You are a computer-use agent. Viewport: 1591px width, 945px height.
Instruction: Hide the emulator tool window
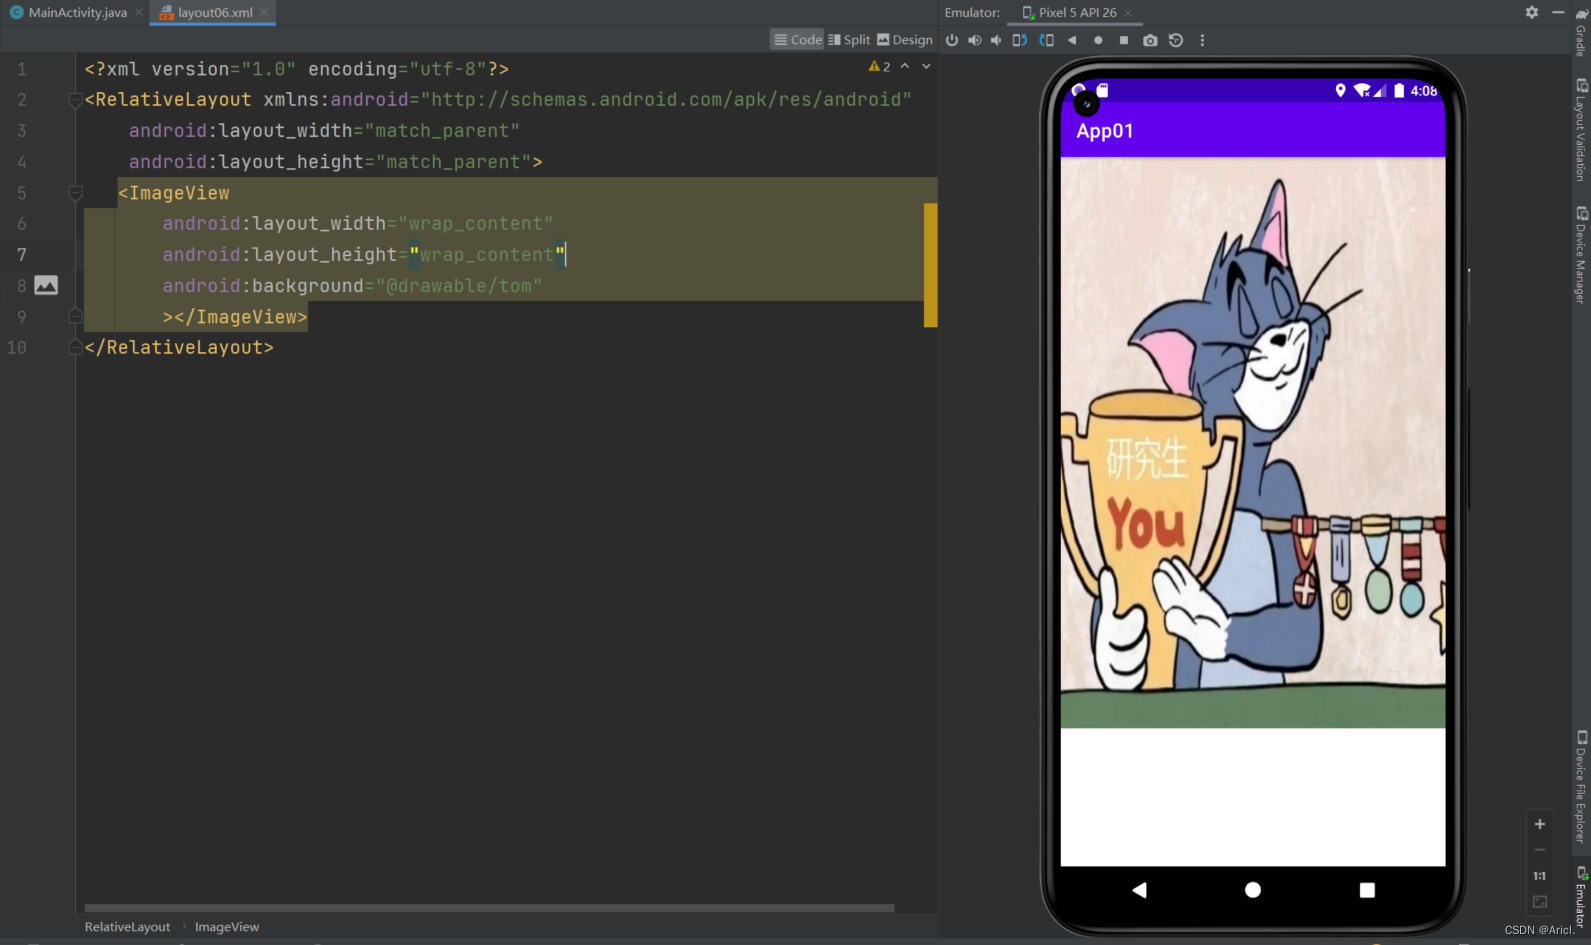1558,12
